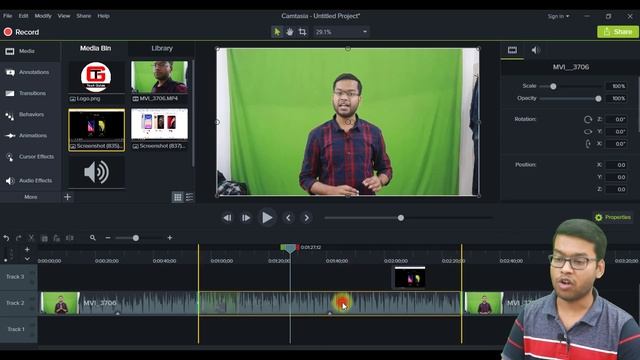This screenshot has width=640, height=360.
Task: Click the Play button
Action: (x=267, y=218)
